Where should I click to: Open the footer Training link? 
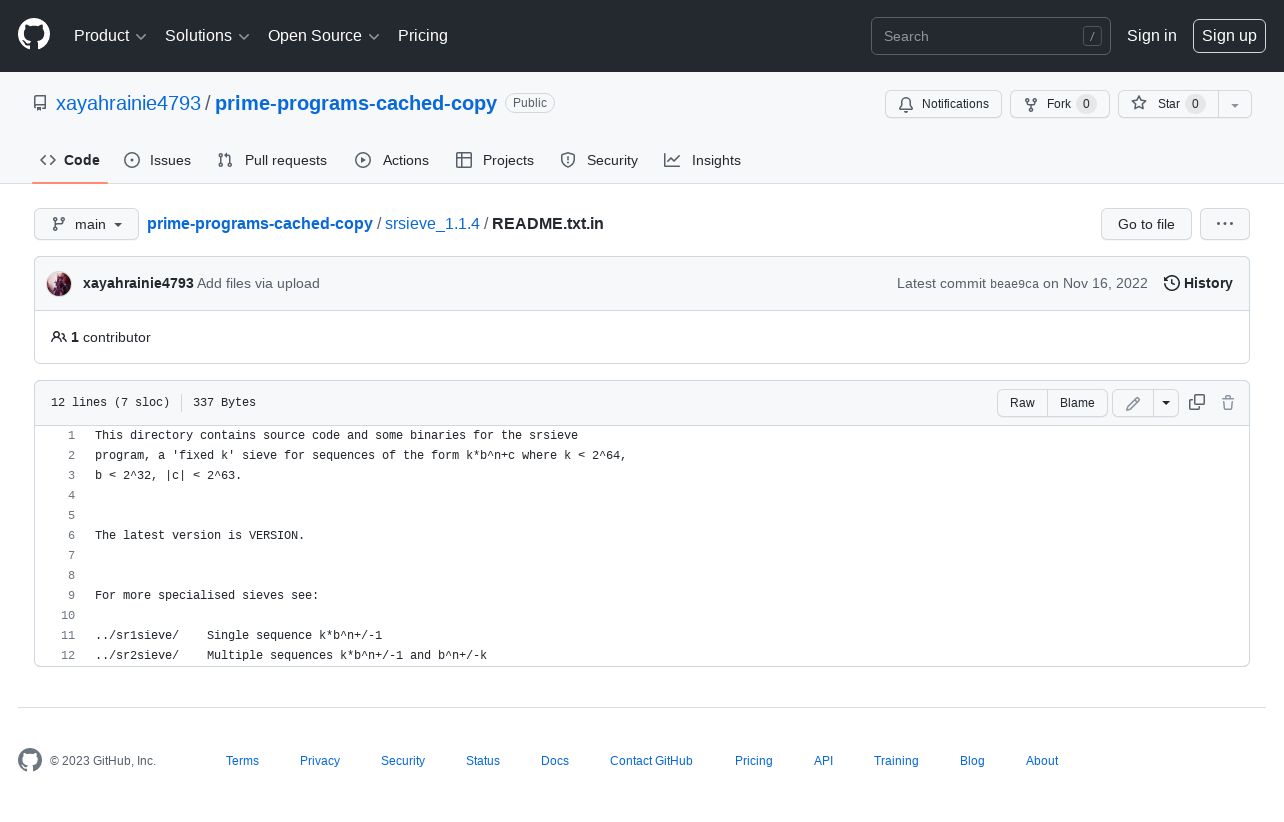(896, 761)
